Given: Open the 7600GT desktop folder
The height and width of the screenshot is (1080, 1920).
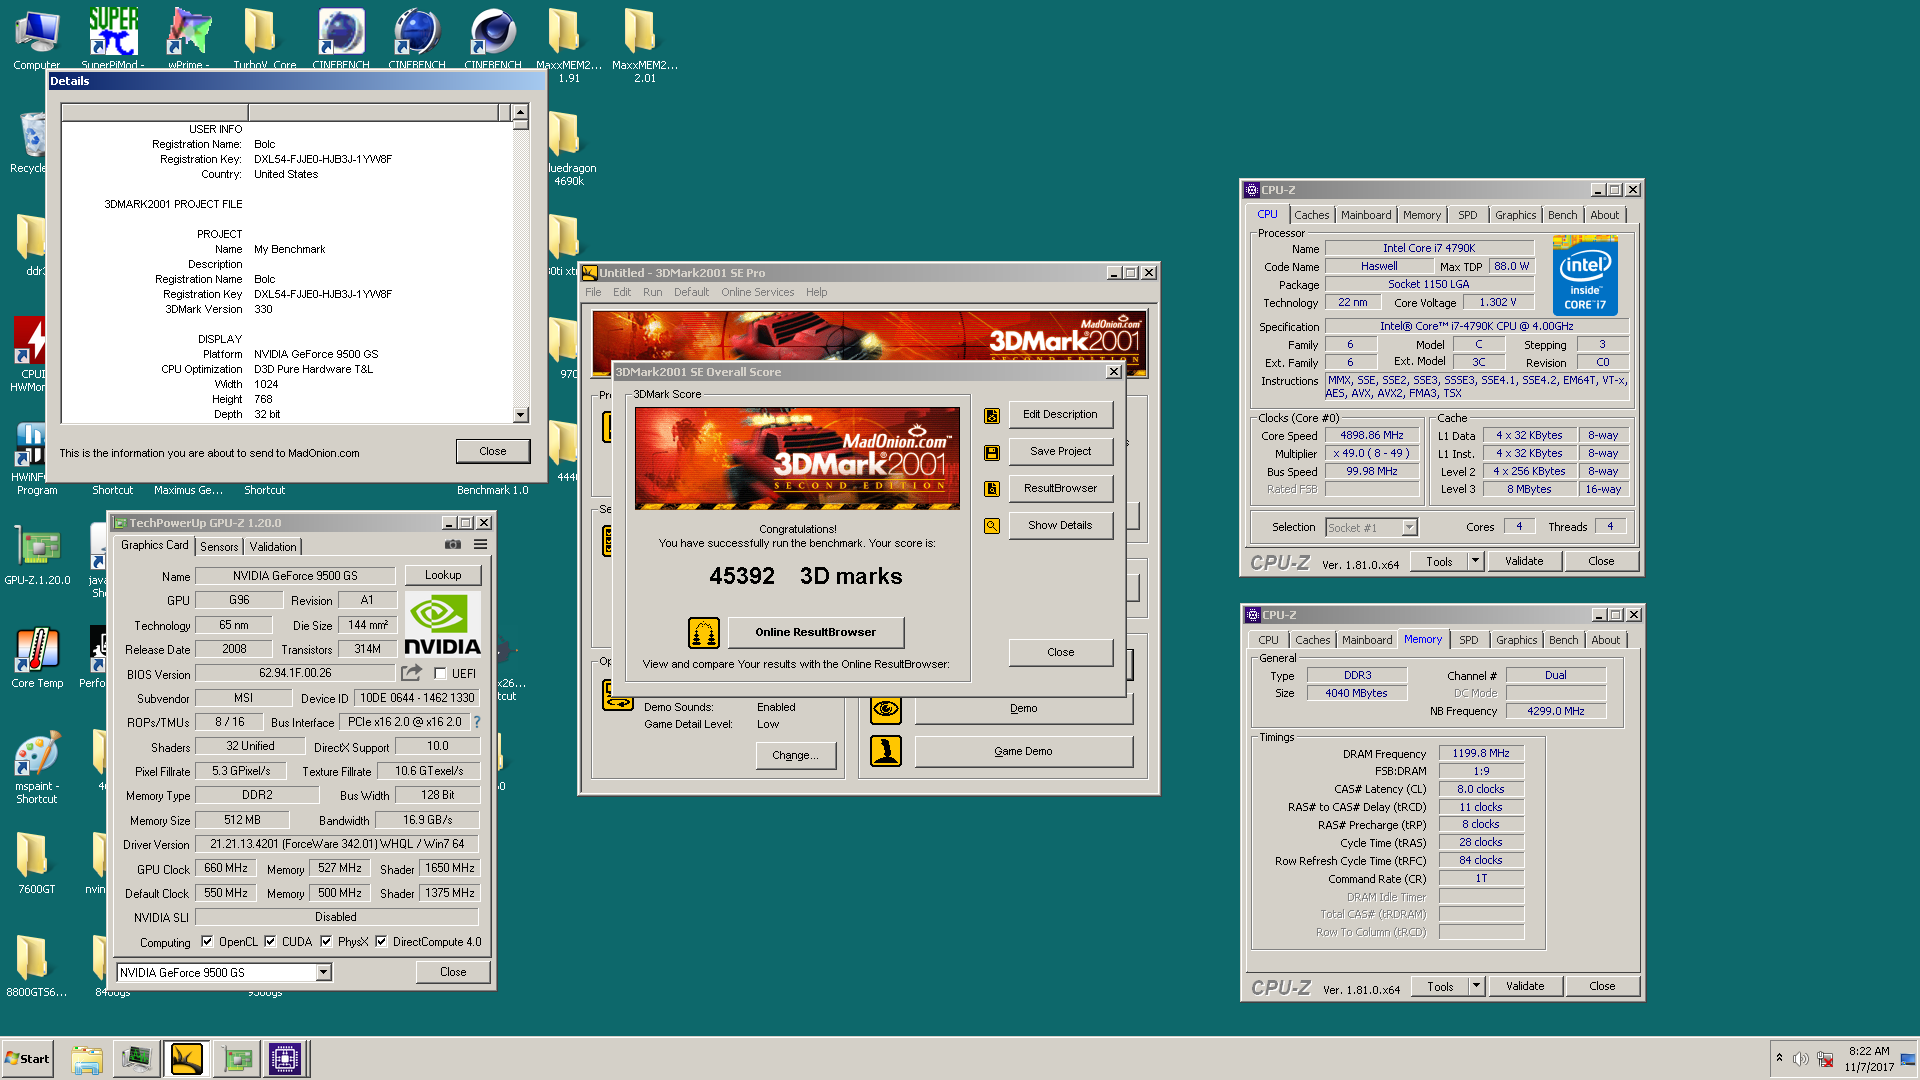Looking at the screenshot, I should [37, 863].
